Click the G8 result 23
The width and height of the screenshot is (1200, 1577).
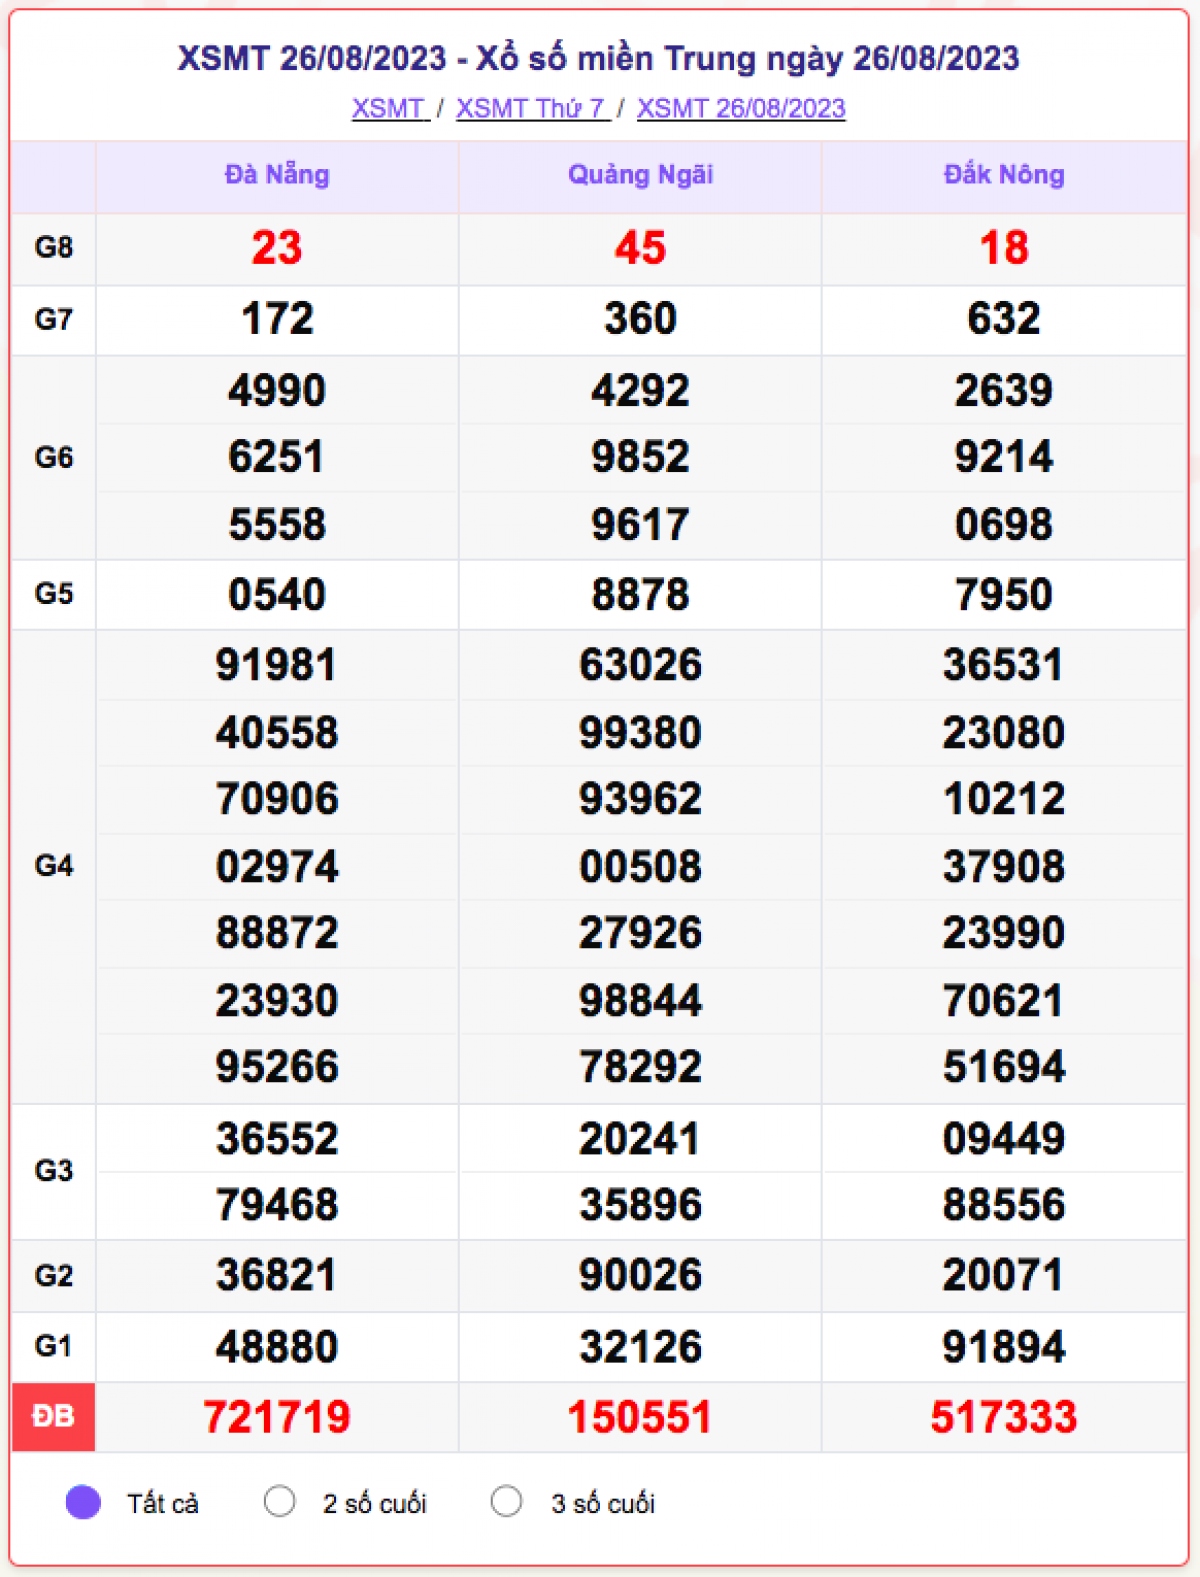[277, 248]
